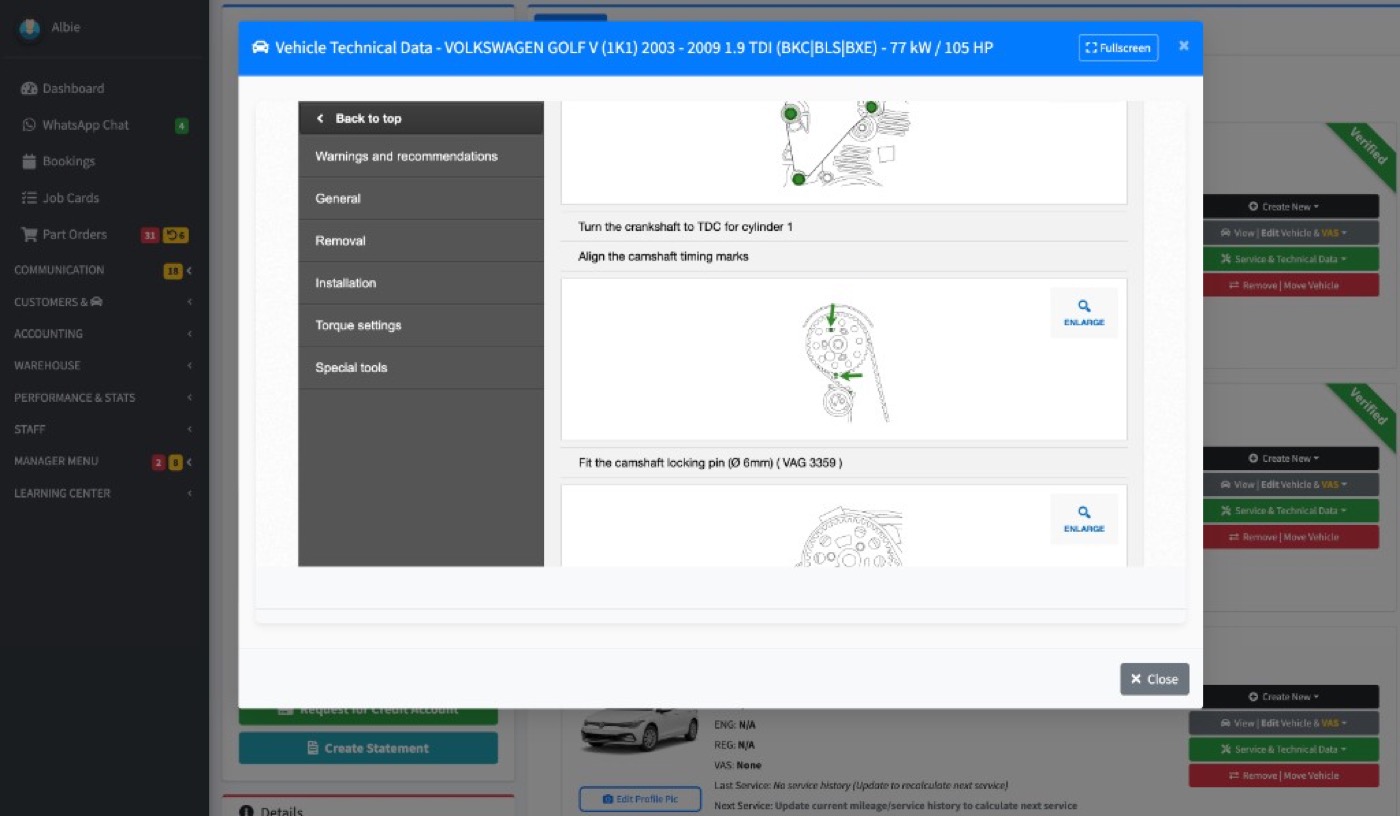The width and height of the screenshot is (1400, 816).
Task: Click the Bookings calendar icon
Action: [x=29, y=161]
